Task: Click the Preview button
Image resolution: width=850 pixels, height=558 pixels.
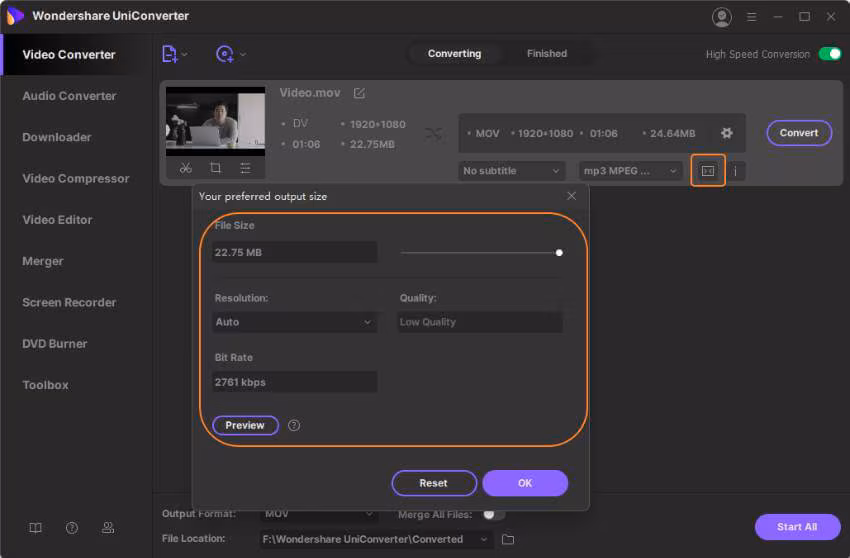Action: pyautogui.click(x=245, y=425)
